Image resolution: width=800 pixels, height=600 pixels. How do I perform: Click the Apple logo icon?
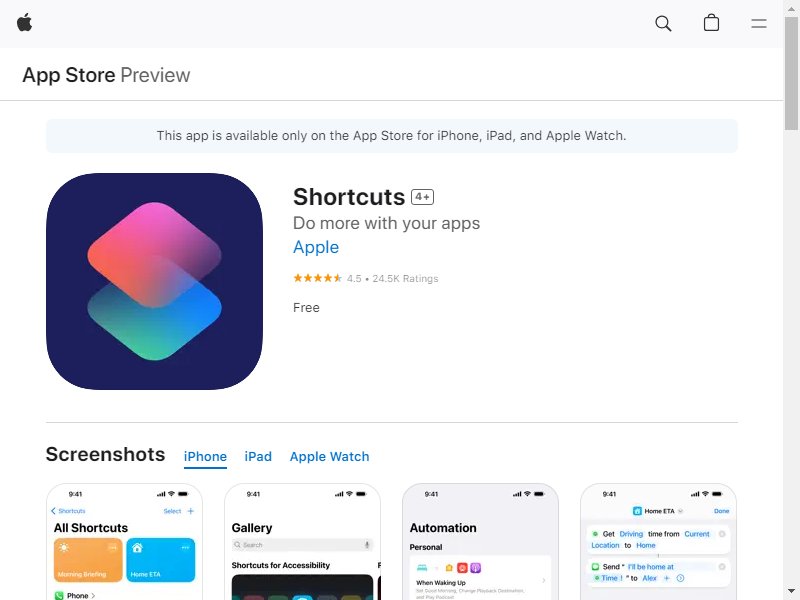[24, 23]
